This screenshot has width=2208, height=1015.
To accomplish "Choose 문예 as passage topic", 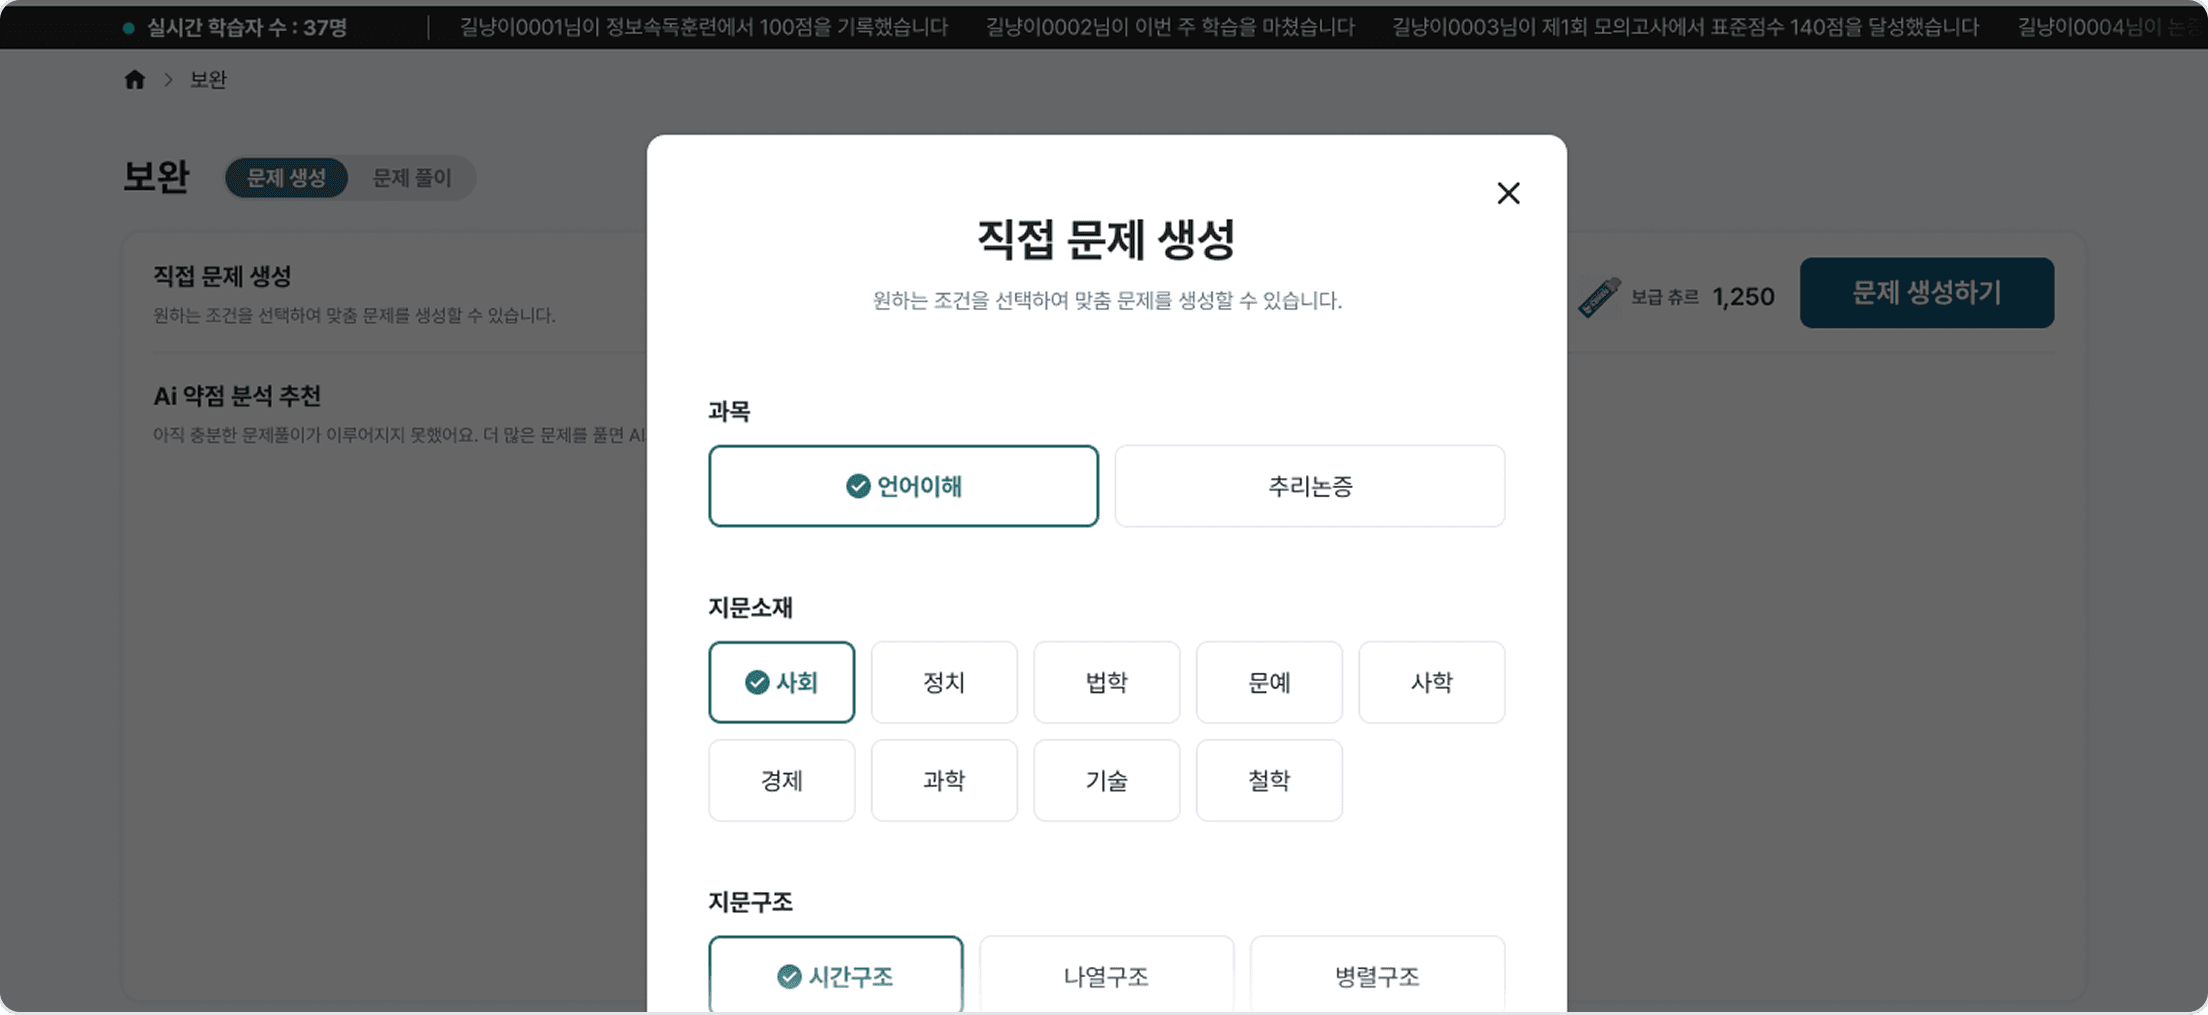I will (1269, 682).
